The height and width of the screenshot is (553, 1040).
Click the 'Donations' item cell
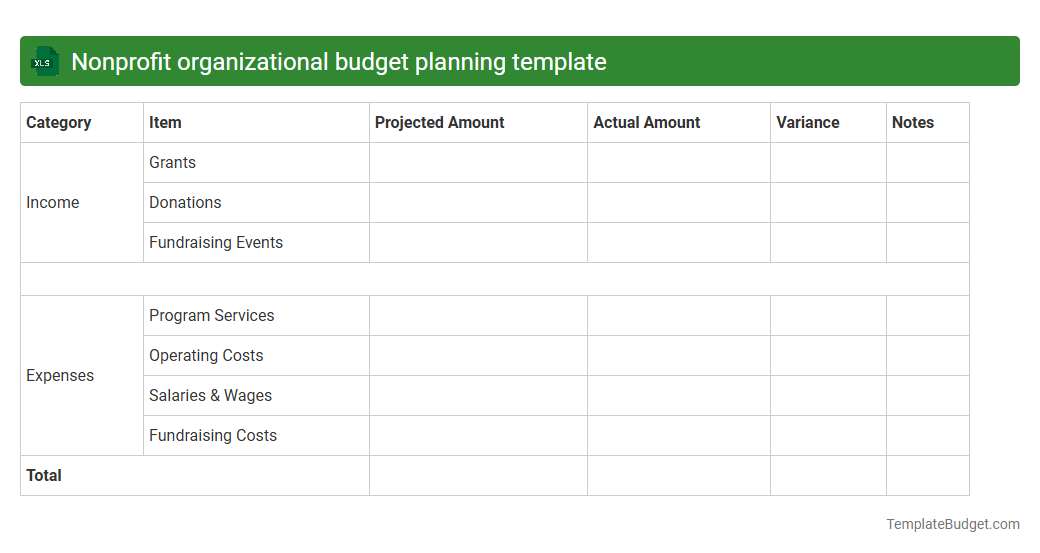tap(257, 202)
